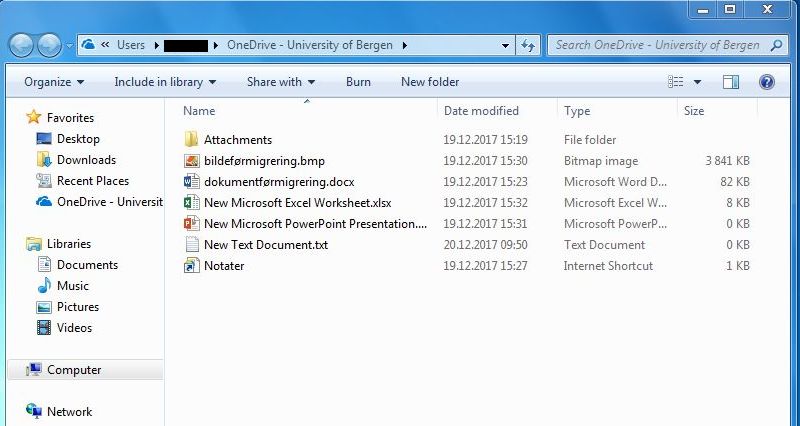Select New Microsoft Excel Worksheet.xlsx
Viewport: 800px width, 426px height.
click(x=297, y=203)
